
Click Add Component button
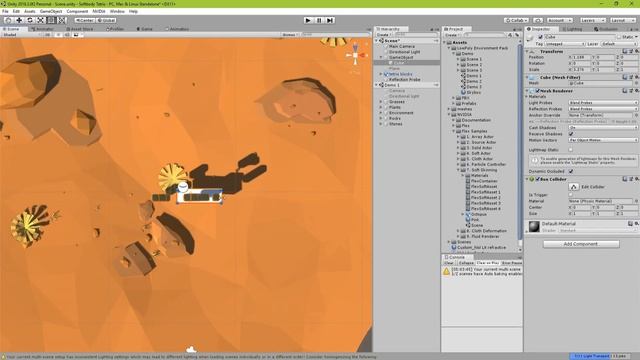tap(581, 244)
